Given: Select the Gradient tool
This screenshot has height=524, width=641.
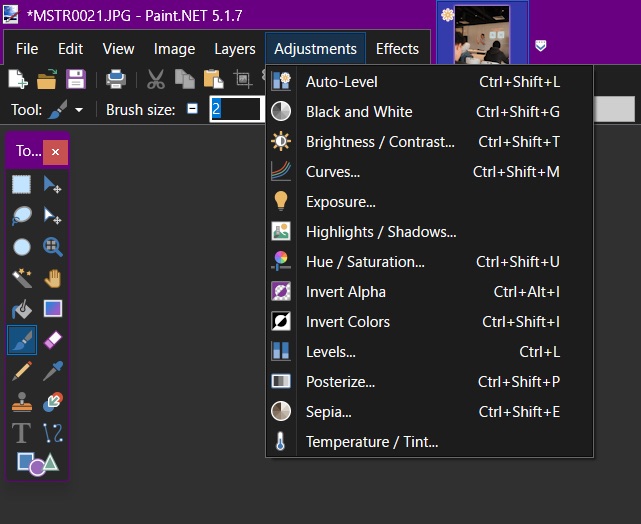Looking at the screenshot, I should coord(53,309).
